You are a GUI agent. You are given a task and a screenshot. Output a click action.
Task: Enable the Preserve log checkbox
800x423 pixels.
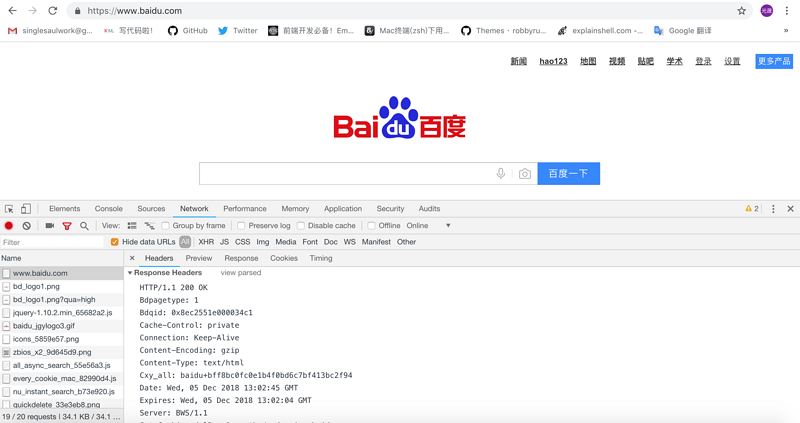[x=241, y=226]
